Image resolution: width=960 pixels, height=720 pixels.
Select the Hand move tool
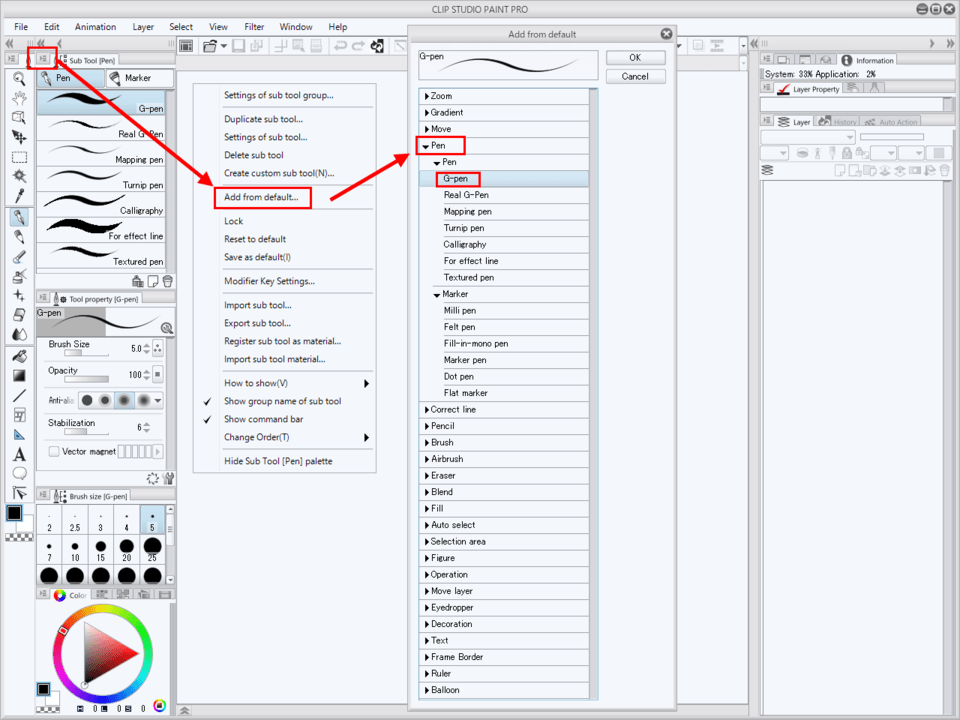(x=19, y=98)
